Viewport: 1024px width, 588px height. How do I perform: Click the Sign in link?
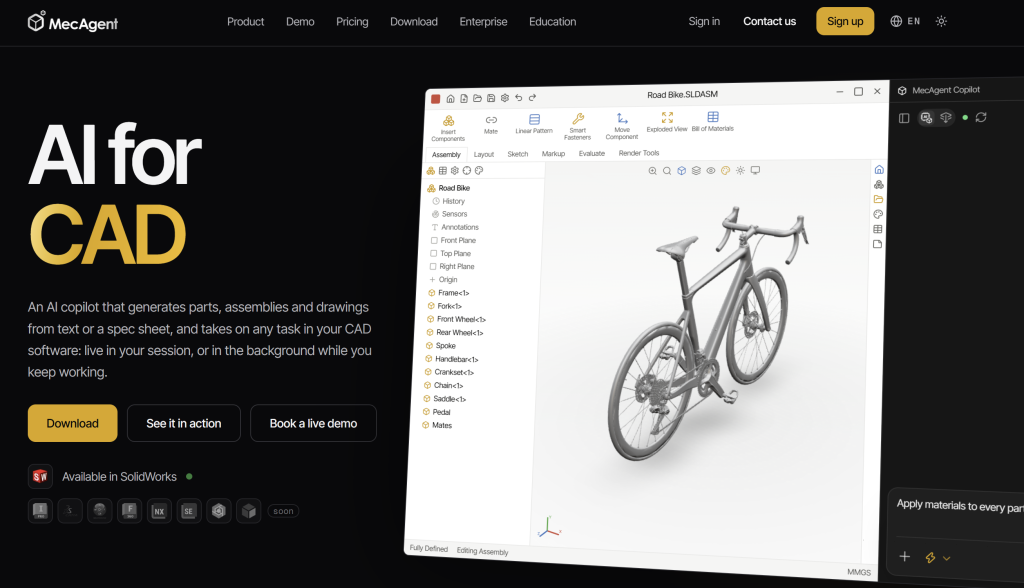pos(704,22)
